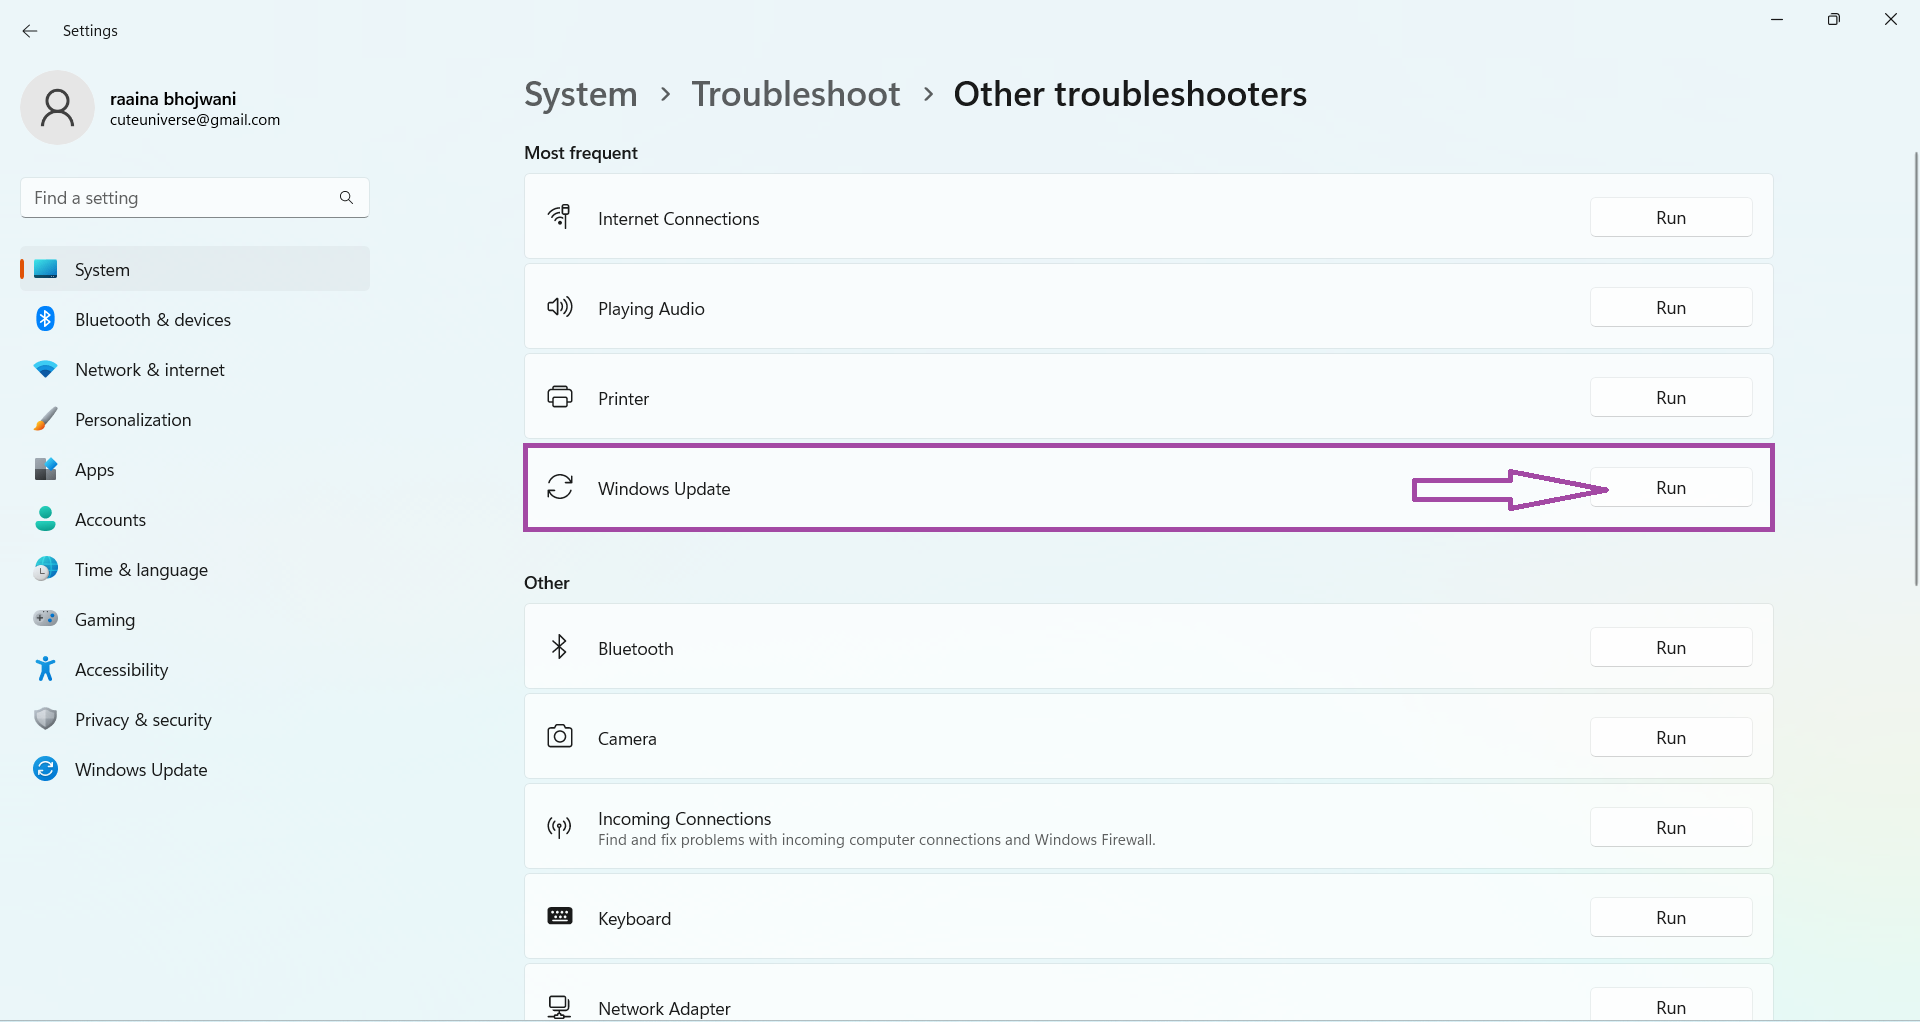
Task: Click the back arrow icon in Settings
Action: coord(30,31)
